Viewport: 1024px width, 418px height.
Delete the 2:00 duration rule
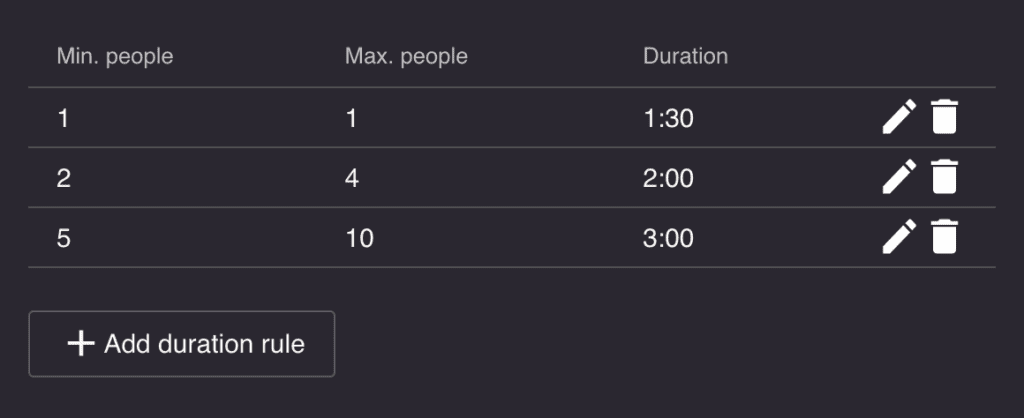click(944, 177)
